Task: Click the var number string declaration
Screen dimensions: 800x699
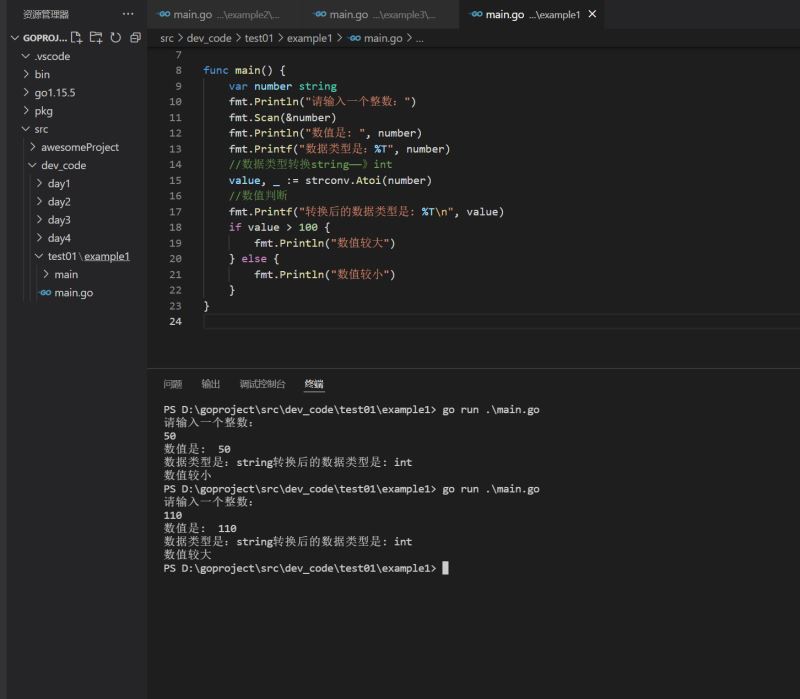Action: (283, 86)
